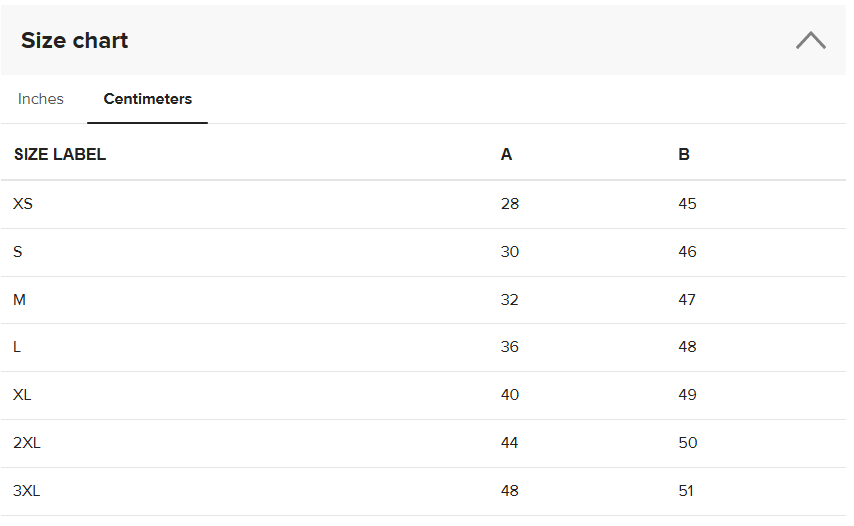Click the B value 49 for XL
The image size is (854, 526).
(x=687, y=395)
